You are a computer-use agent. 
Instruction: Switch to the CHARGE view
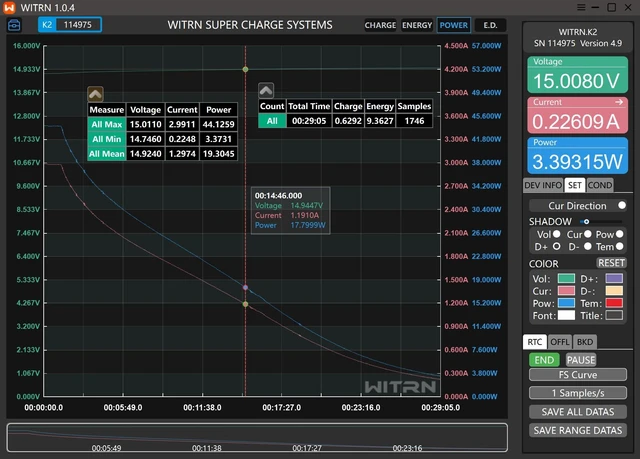pyautogui.click(x=380, y=25)
